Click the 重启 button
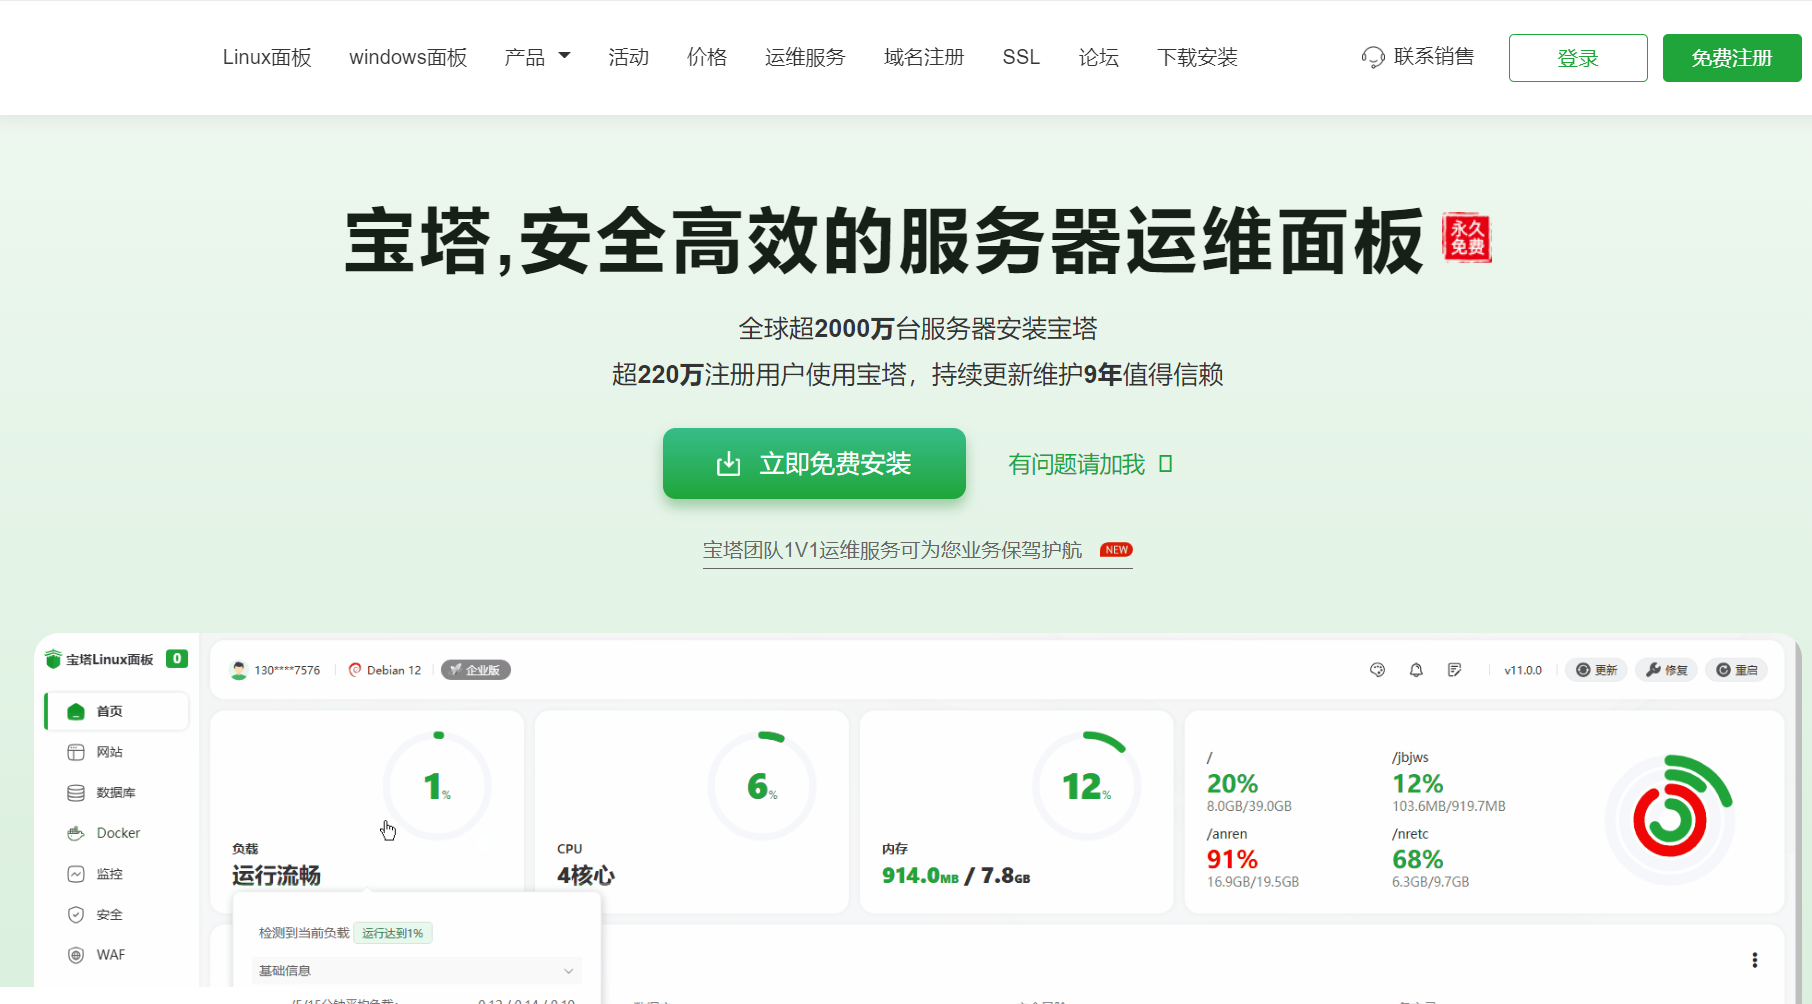The image size is (1812, 1004). point(1736,670)
